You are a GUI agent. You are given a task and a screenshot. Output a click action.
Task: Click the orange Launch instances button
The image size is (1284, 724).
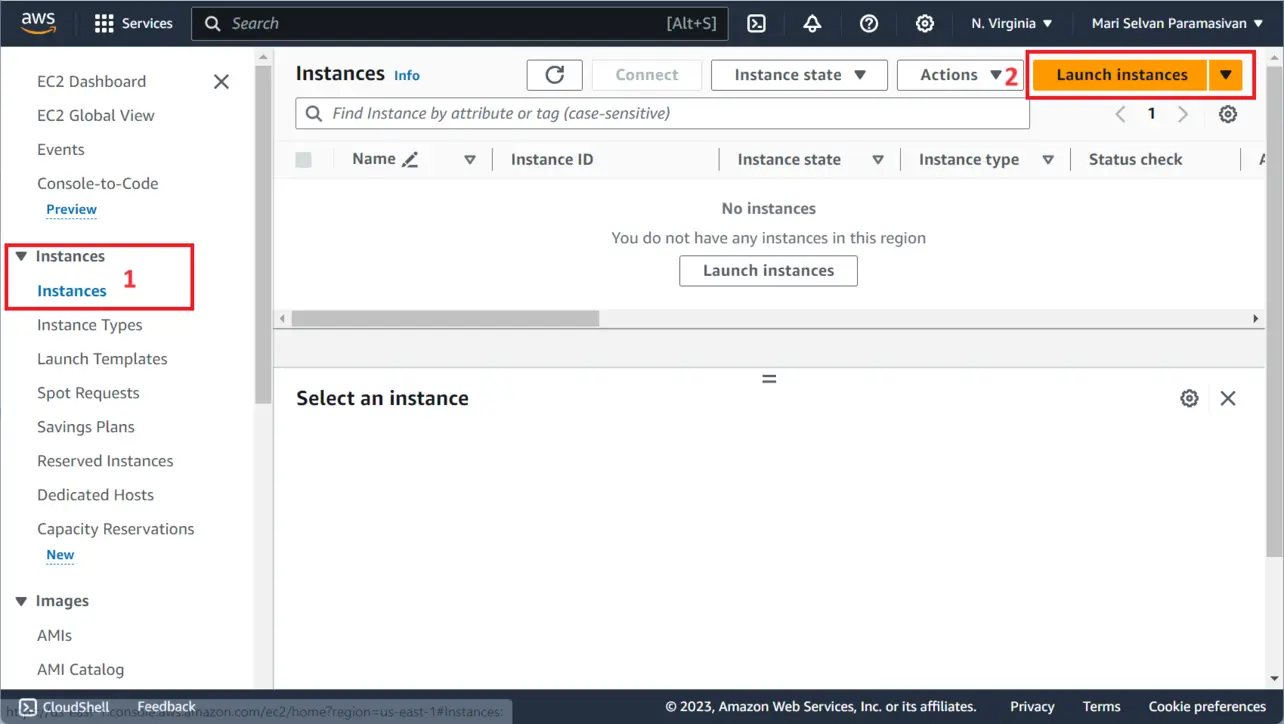pos(1122,75)
